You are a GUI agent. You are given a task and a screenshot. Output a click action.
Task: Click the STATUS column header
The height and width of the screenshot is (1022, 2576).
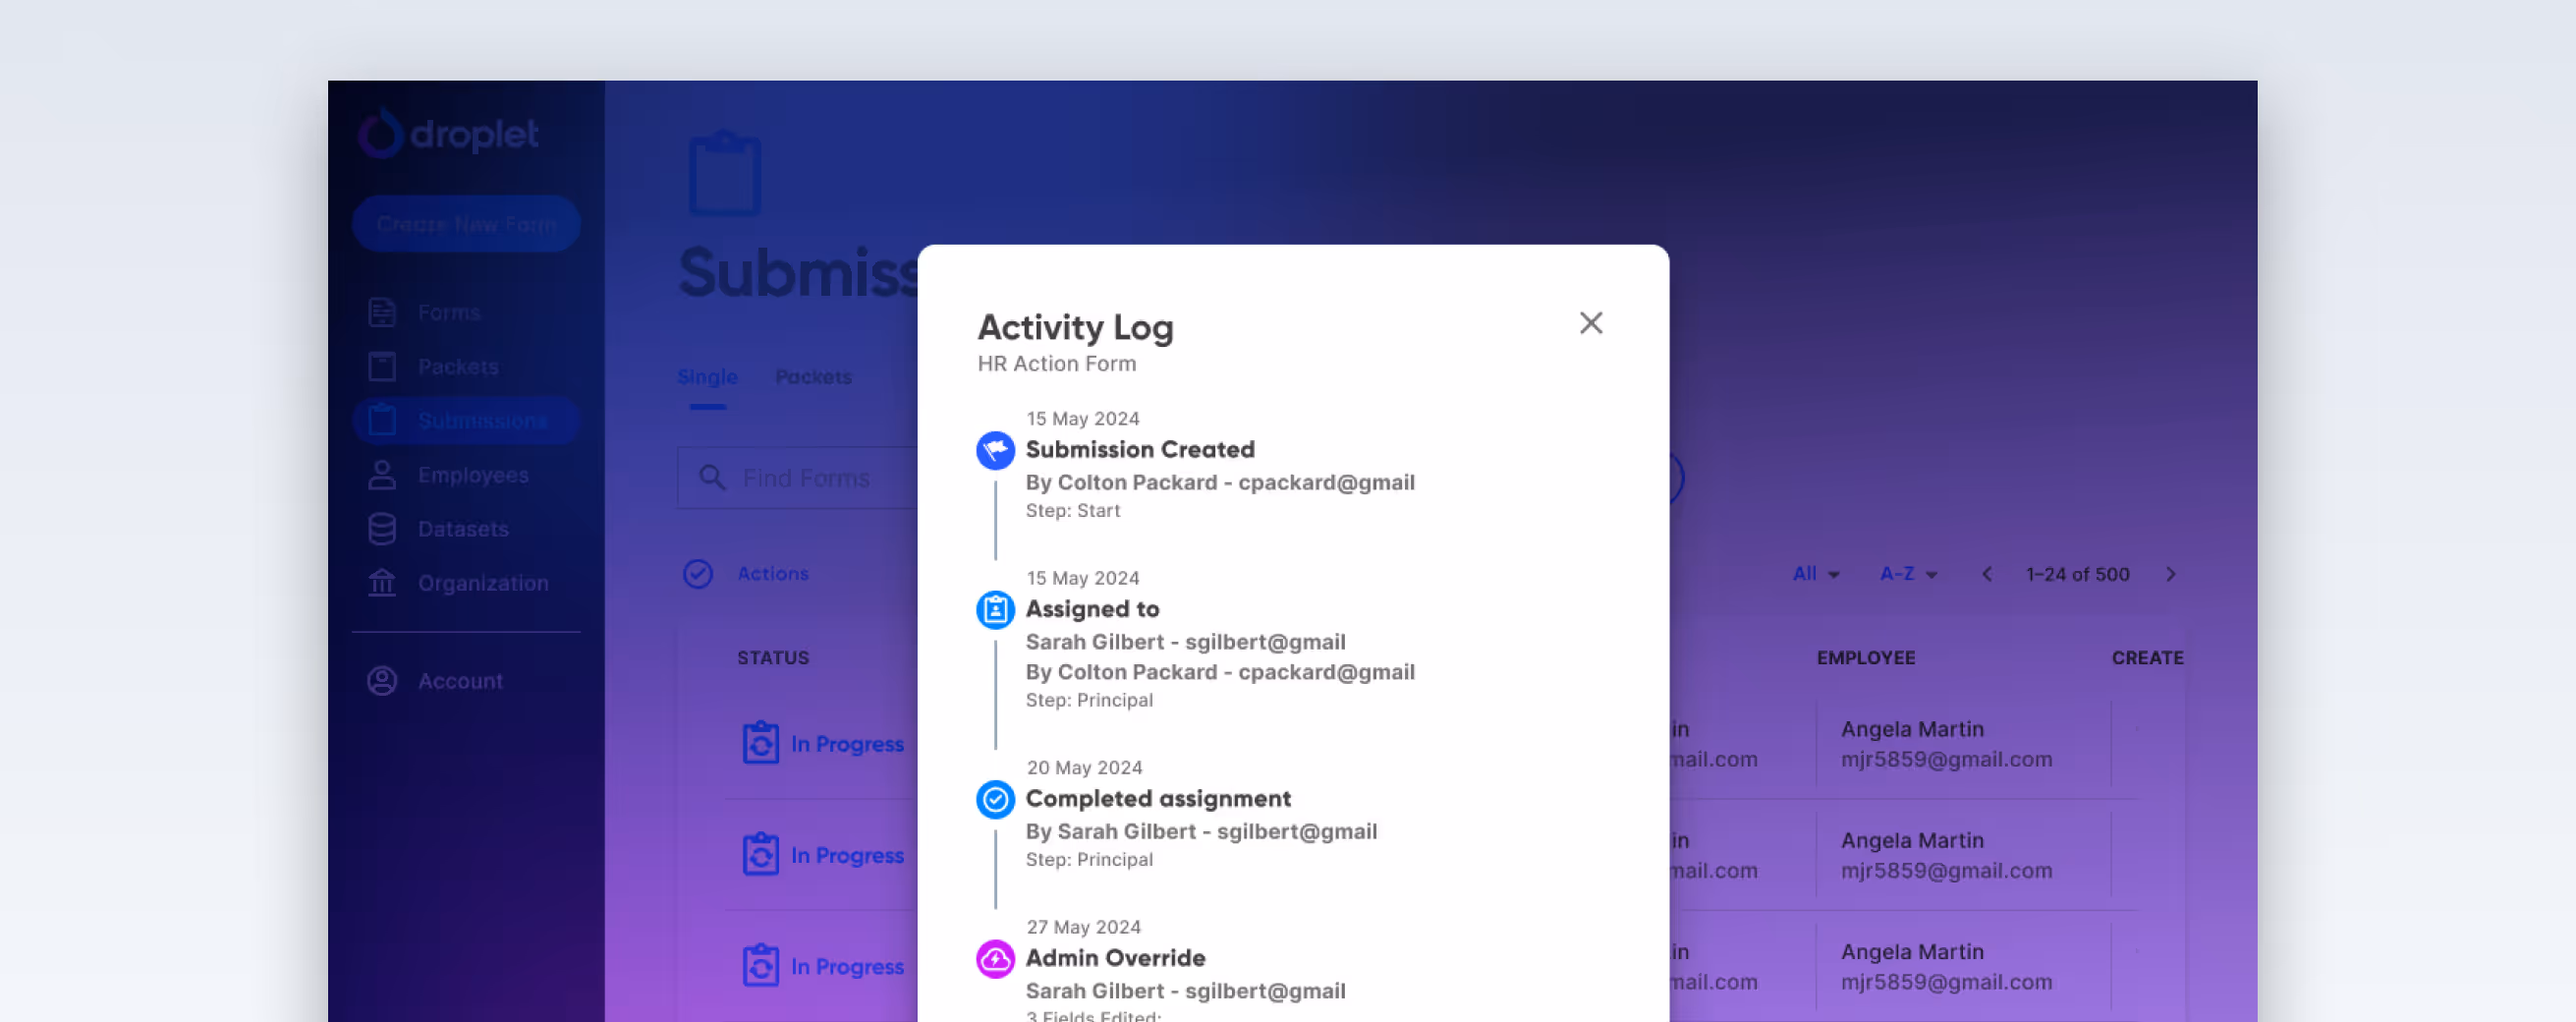pos(773,658)
